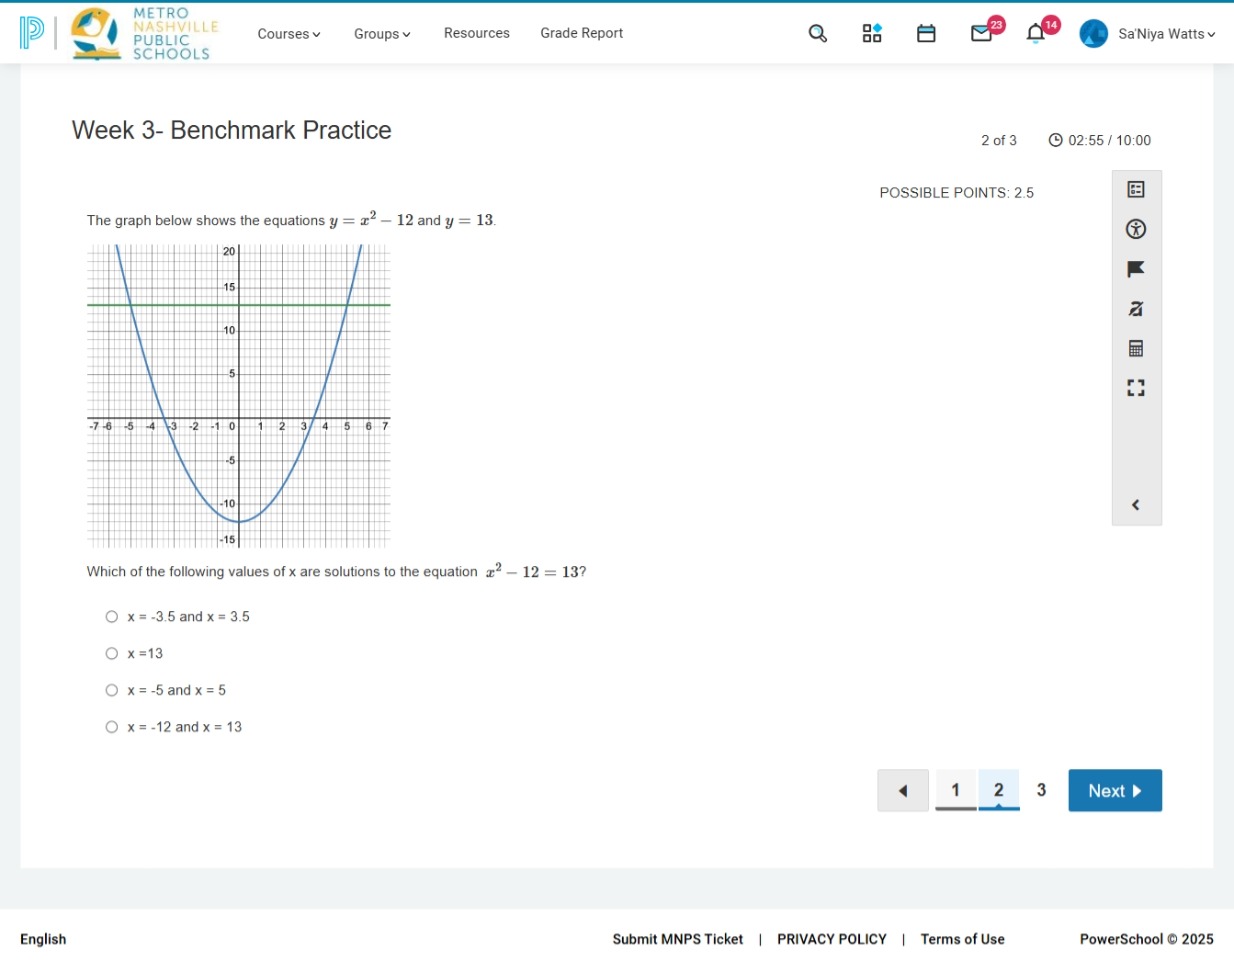Open the Grade Report menu item
The height and width of the screenshot is (969, 1234).
click(582, 33)
